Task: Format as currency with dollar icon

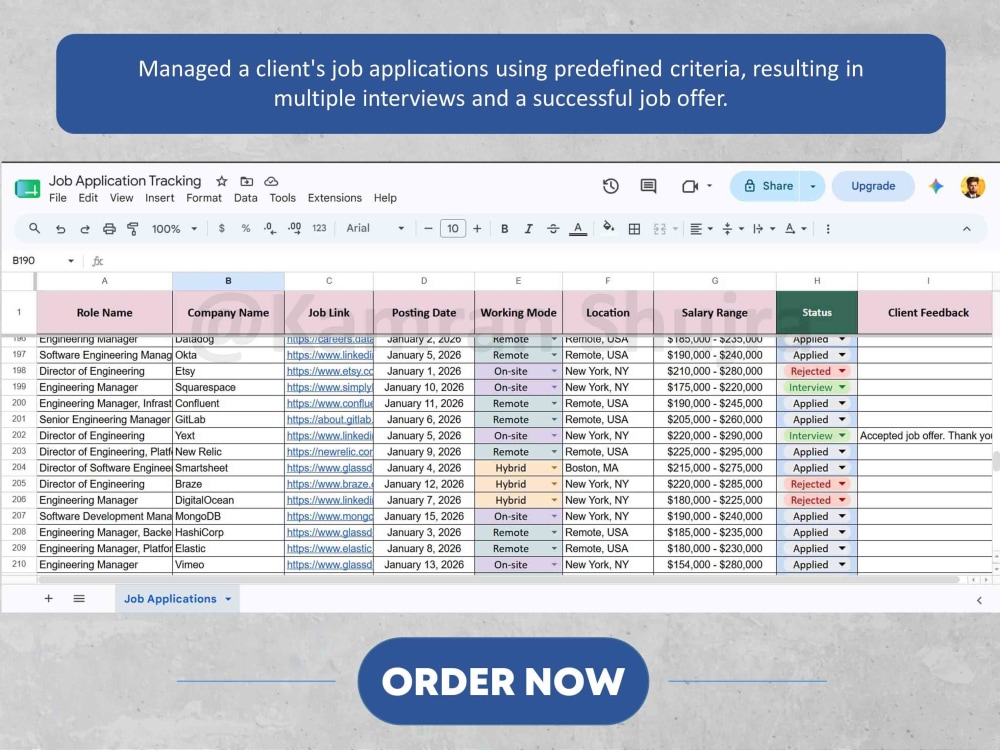Action: 221,228
